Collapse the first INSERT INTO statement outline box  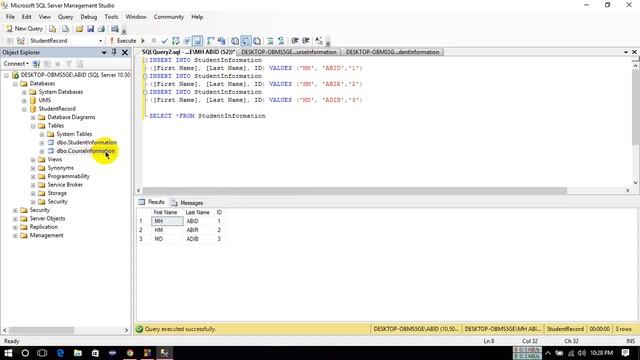click(145, 60)
